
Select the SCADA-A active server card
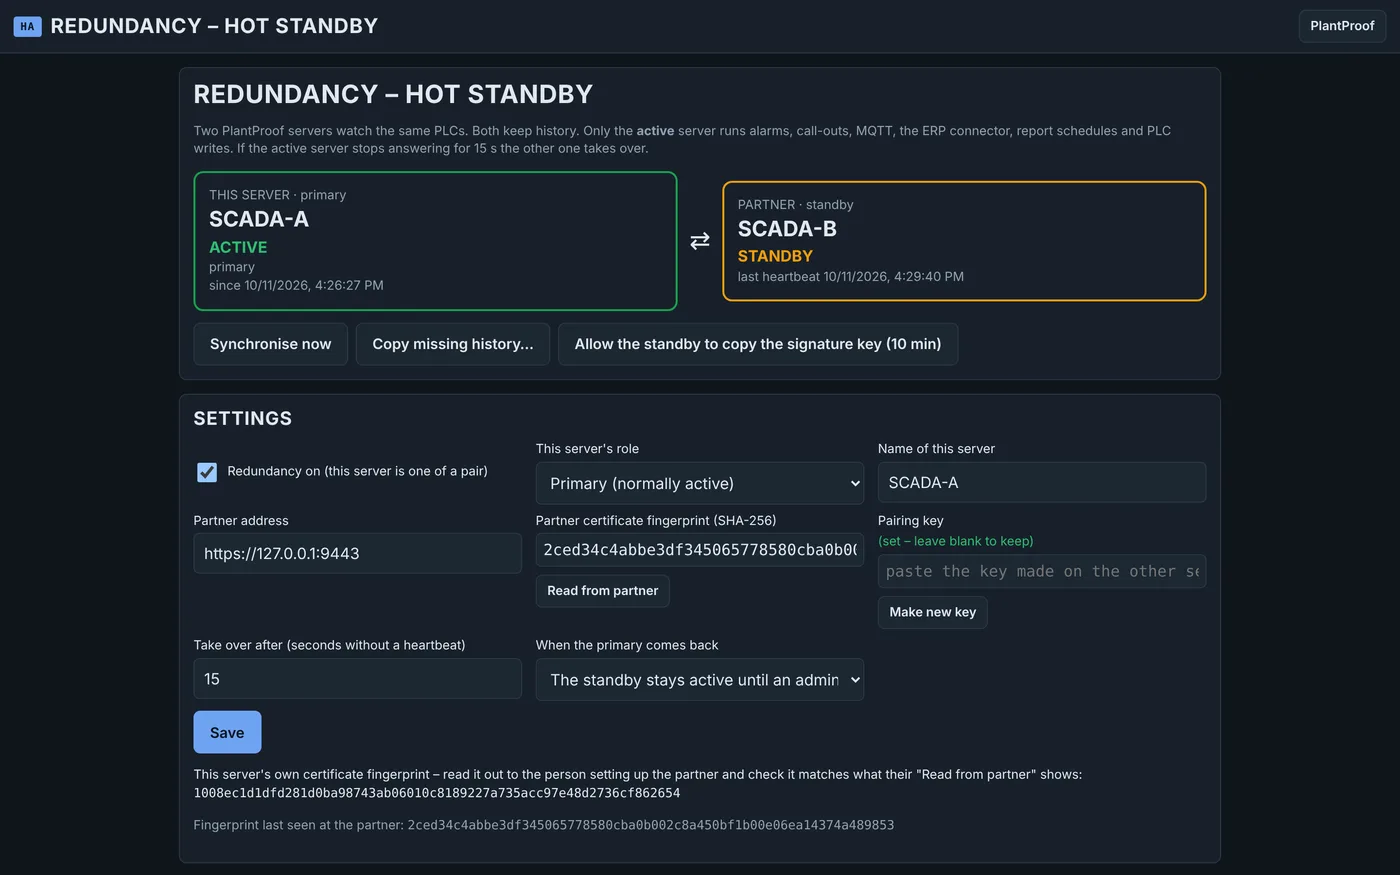435,241
